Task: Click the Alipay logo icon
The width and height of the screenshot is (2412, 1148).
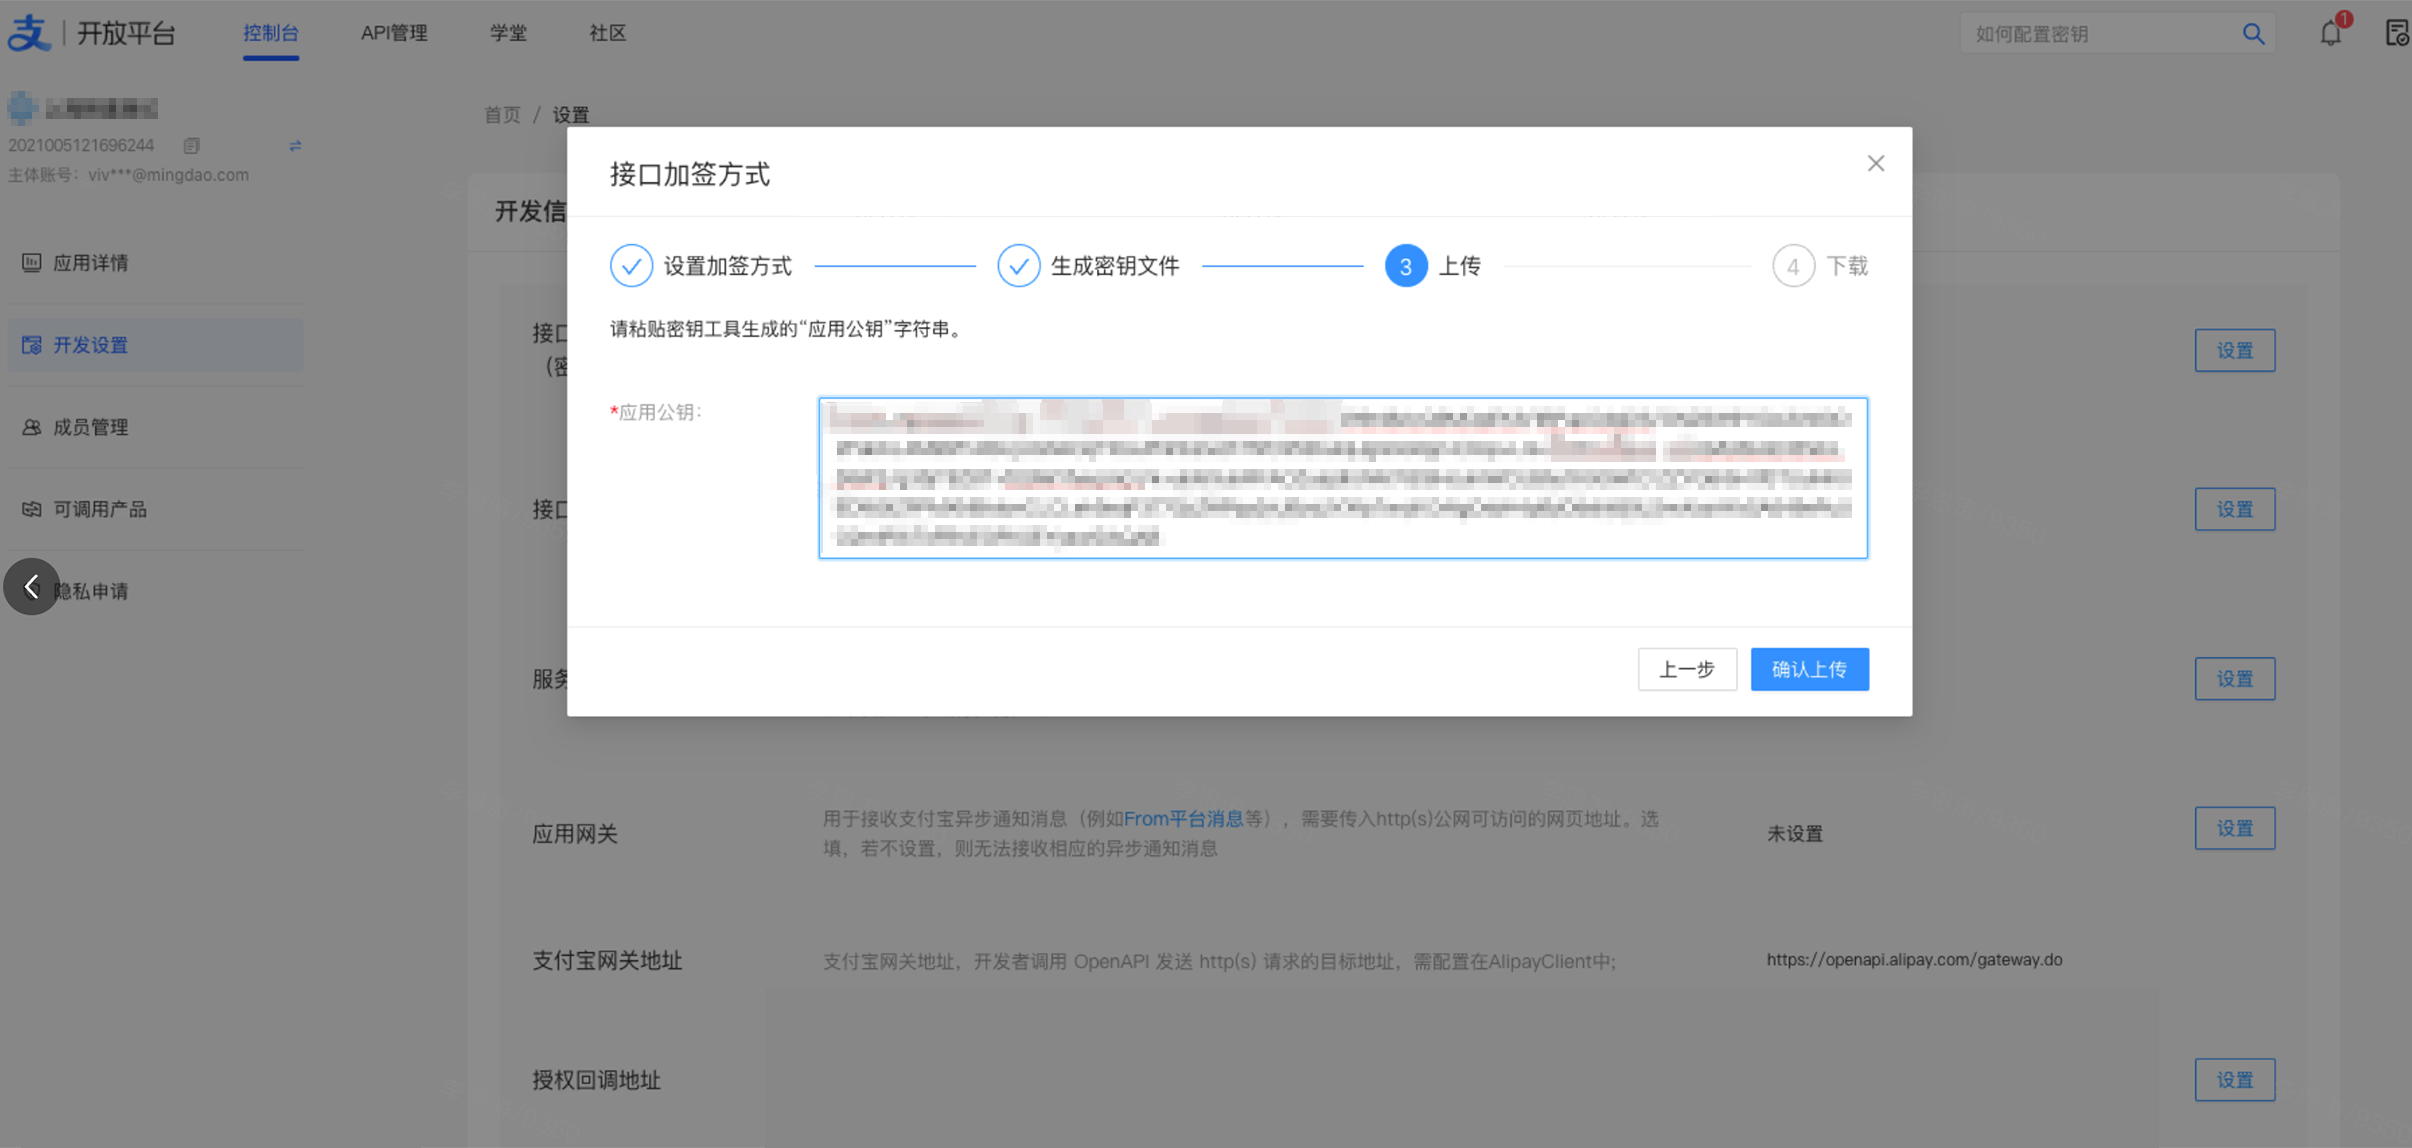Action: click(29, 33)
